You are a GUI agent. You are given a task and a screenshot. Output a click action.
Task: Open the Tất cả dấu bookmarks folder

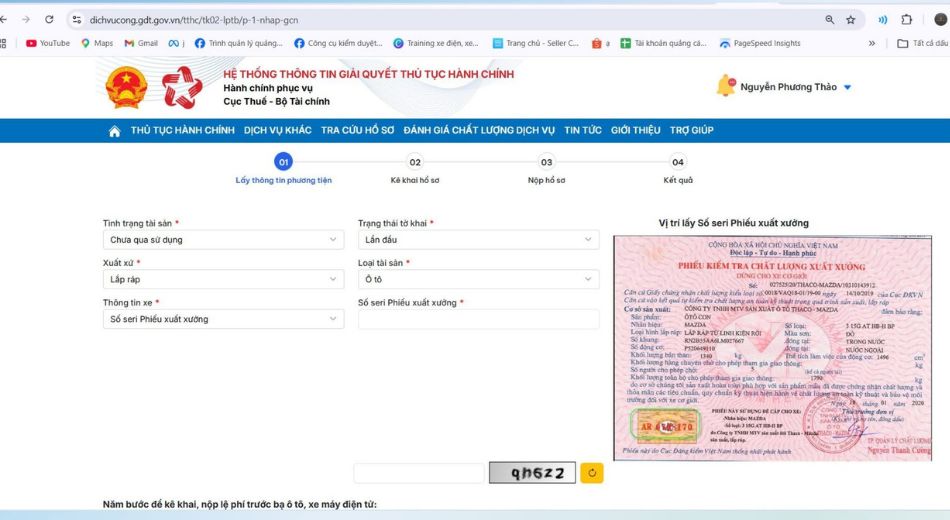(923, 43)
